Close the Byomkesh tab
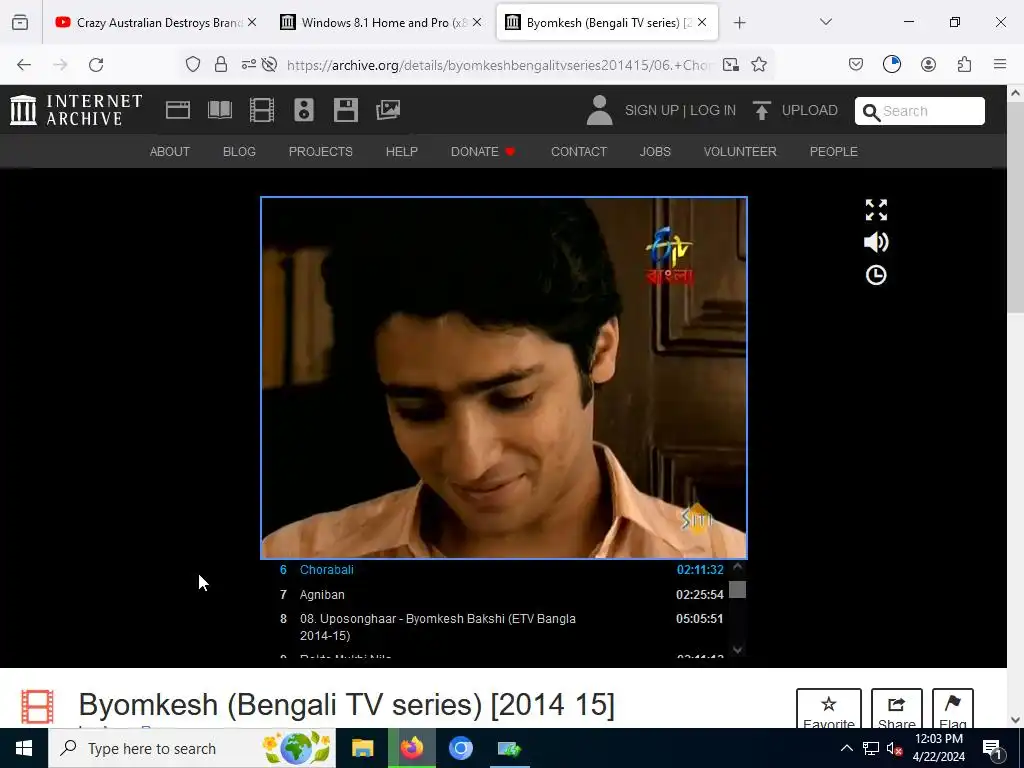 702,23
